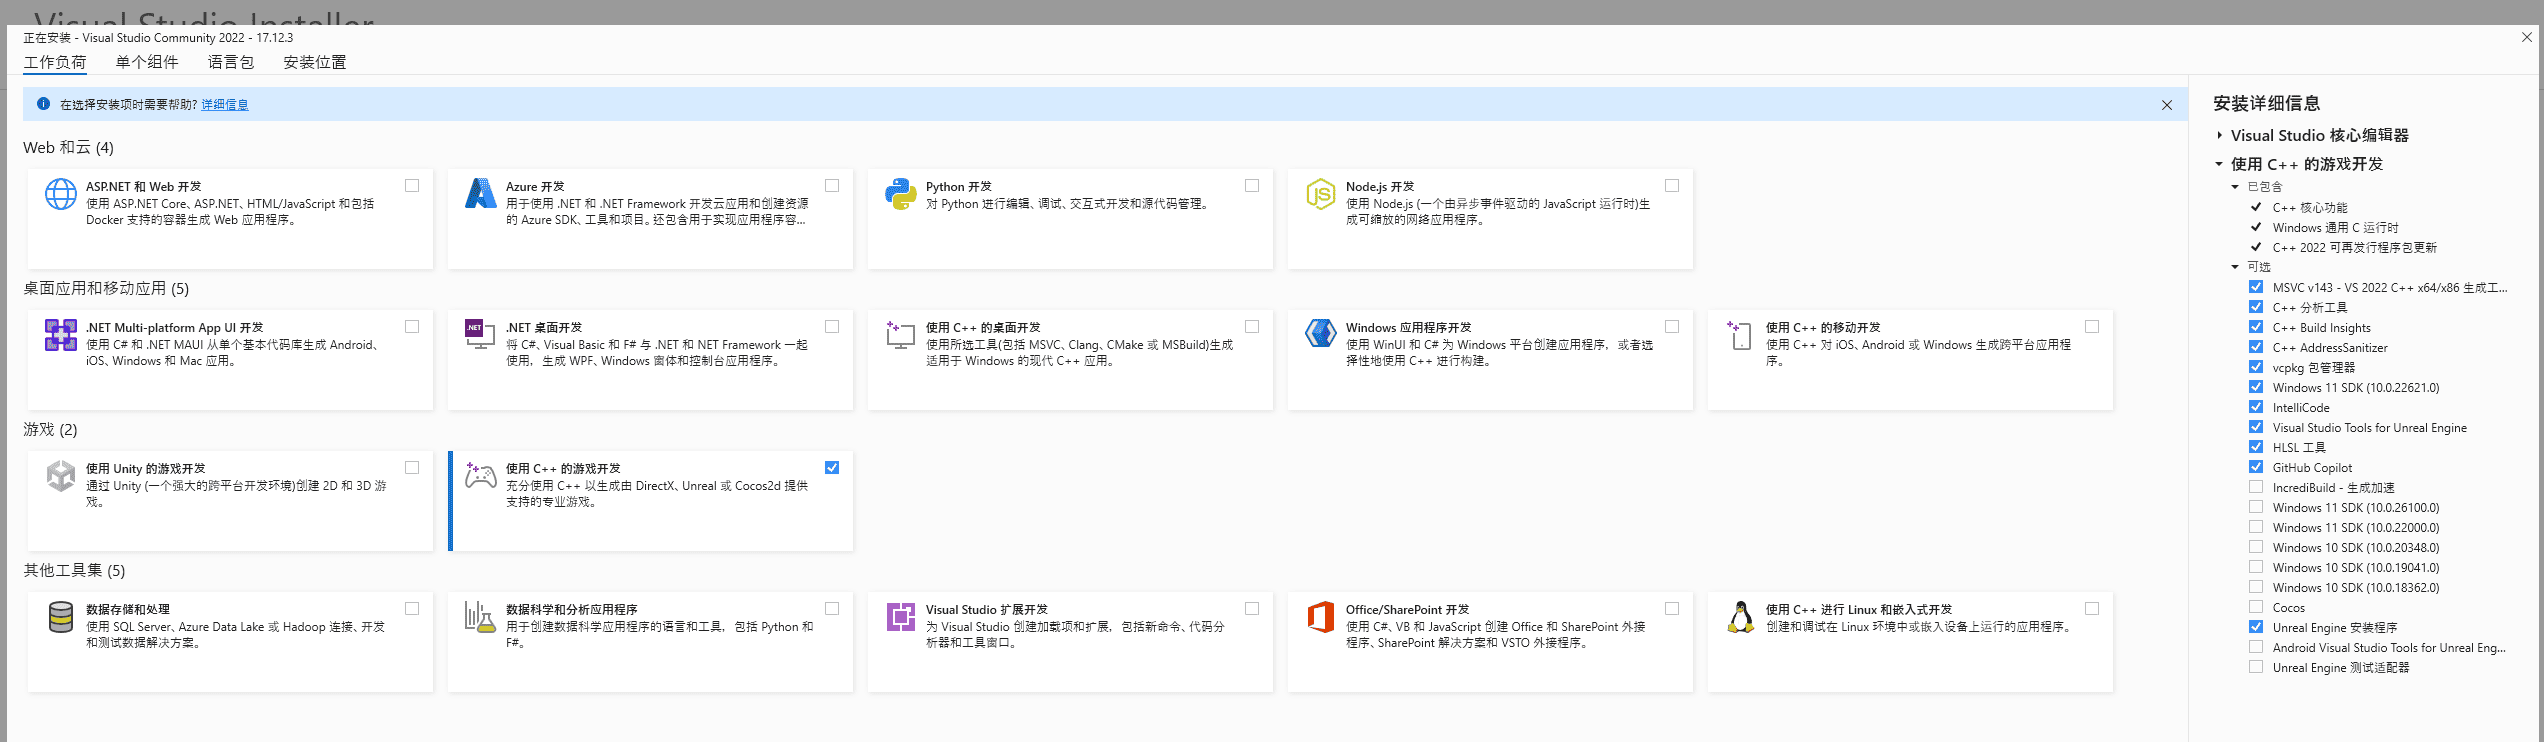This screenshot has height=742, width=2544.
Task: Click the Linux penguin icon for C++ development
Action: pyautogui.click(x=1741, y=617)
